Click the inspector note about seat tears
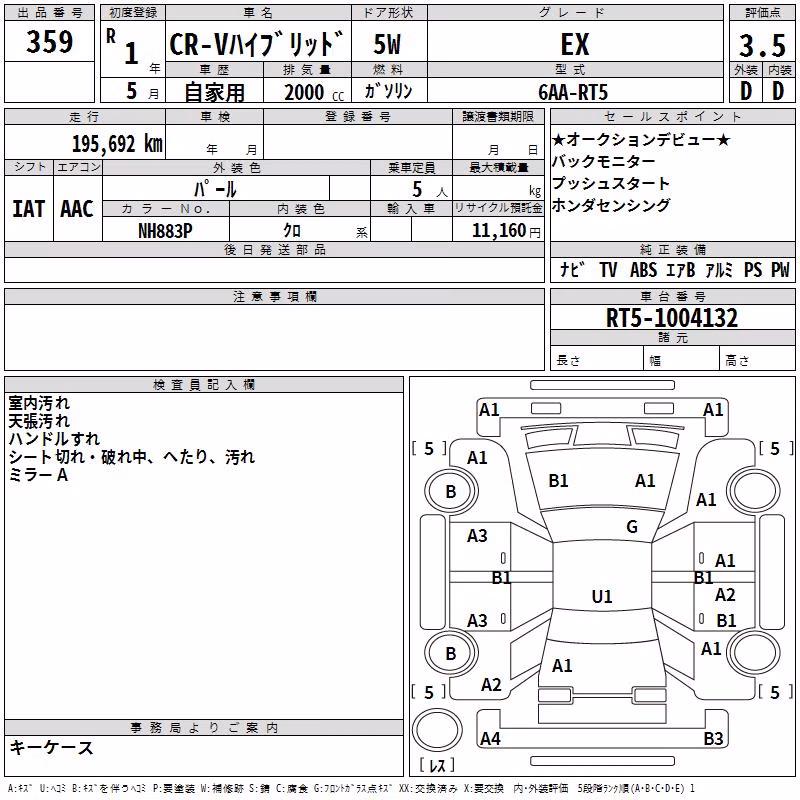800x800 pixels. 132,457
